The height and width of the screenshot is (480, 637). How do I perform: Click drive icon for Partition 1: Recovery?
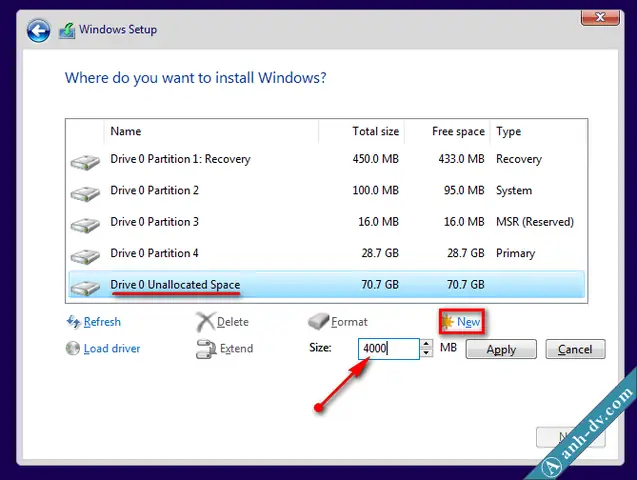click(x=85, y=162)
